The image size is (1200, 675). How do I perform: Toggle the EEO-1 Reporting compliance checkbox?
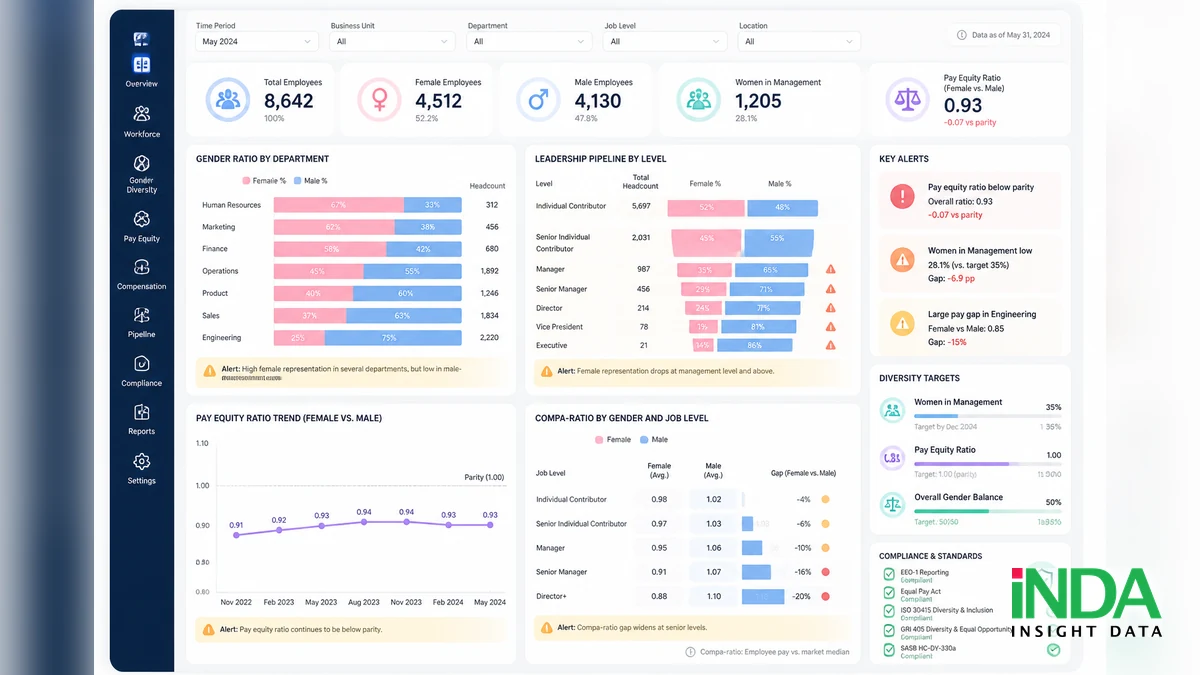[x=889, y=574]
